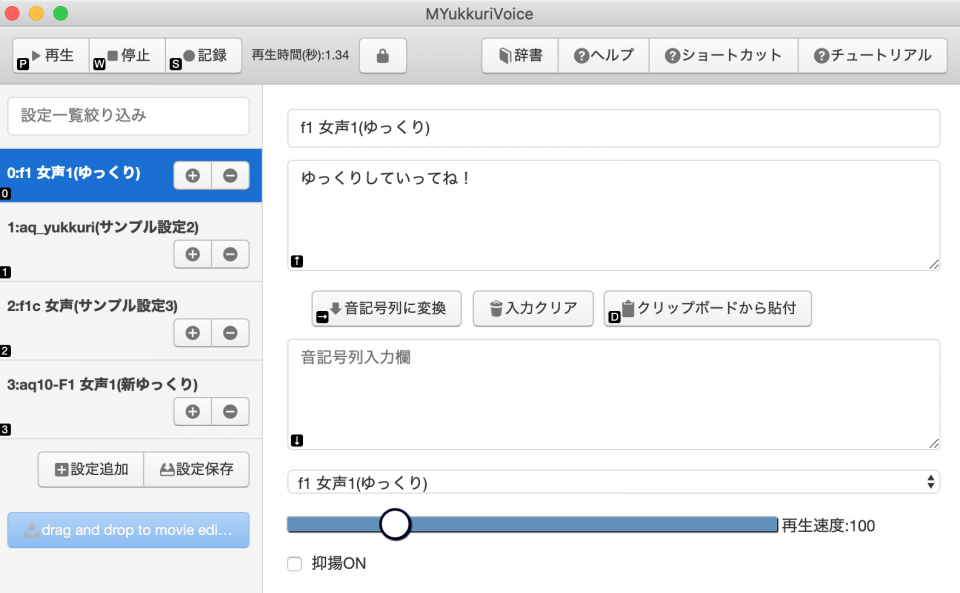Click the 再生速度 speed slider handle

(395, 524)
